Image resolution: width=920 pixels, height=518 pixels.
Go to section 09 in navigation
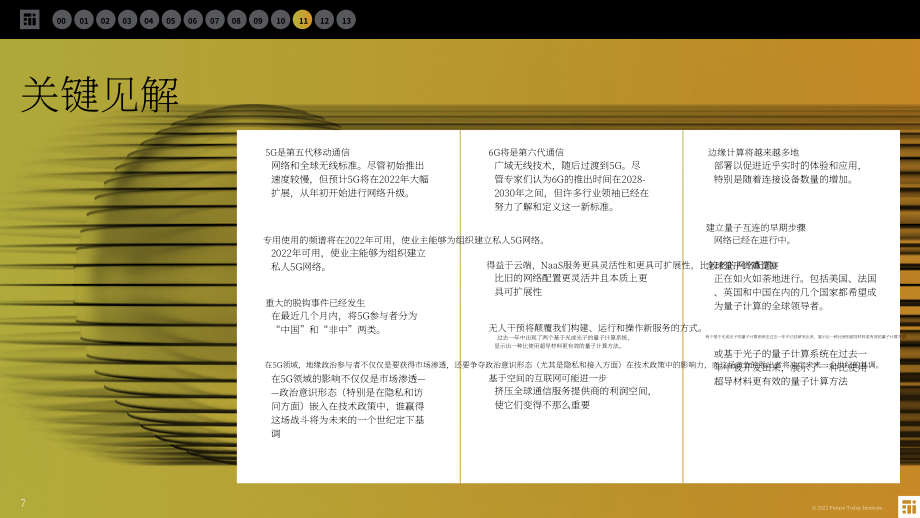coord(258,20)
